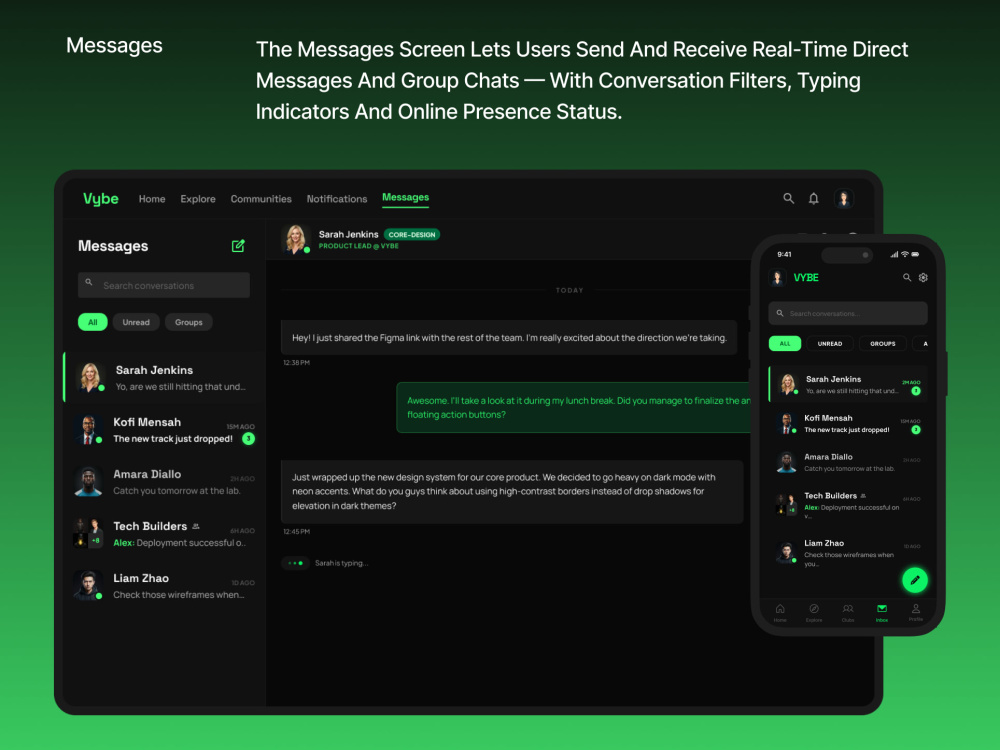Select the All filter chip on desktop

coord(92,322)
